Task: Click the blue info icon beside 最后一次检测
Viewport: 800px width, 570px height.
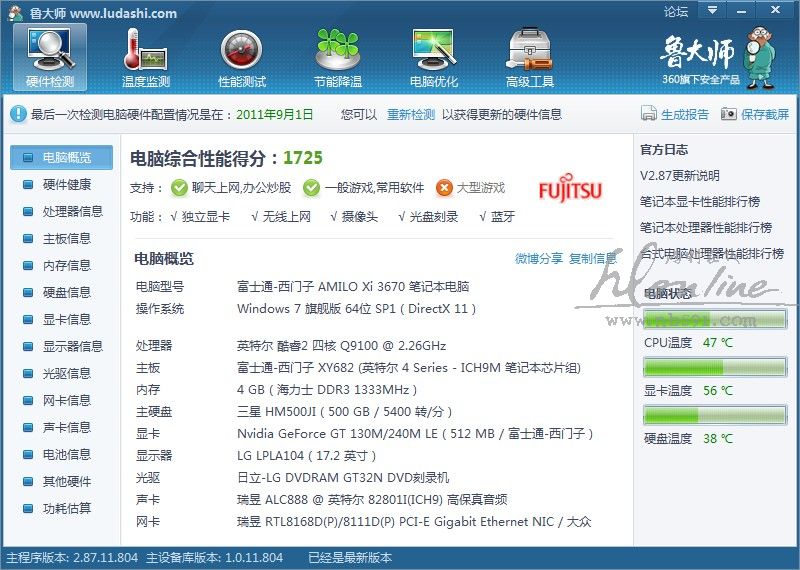Action: 18,114
